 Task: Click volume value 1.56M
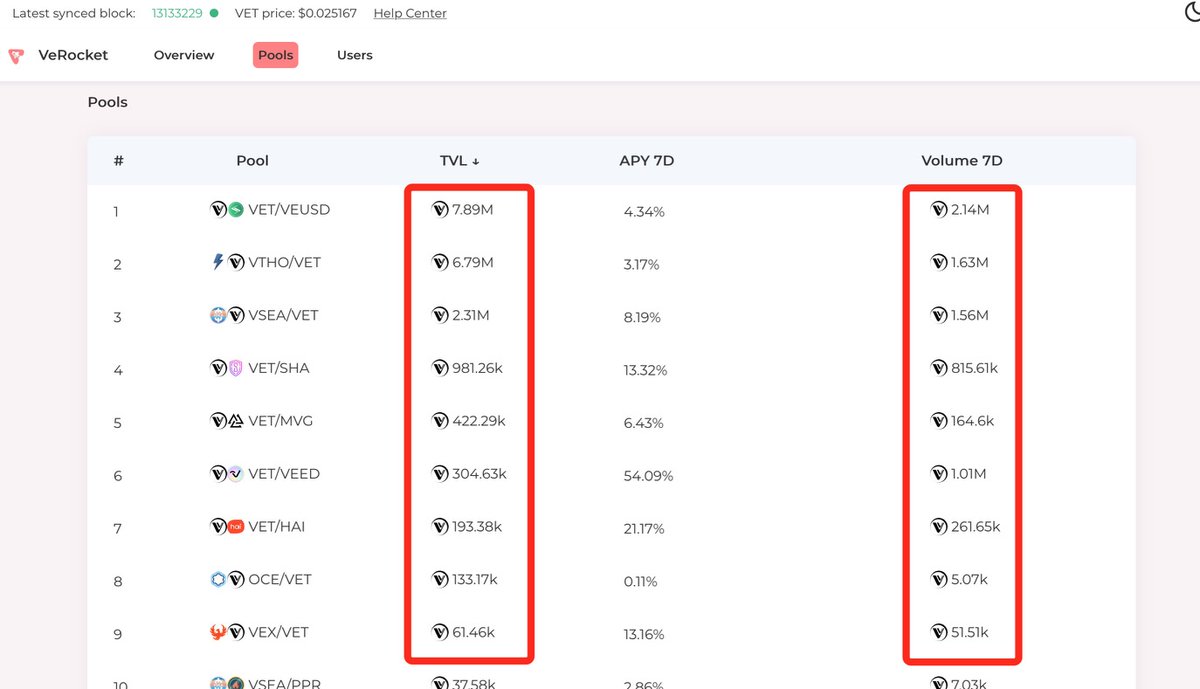coord(969,315)
